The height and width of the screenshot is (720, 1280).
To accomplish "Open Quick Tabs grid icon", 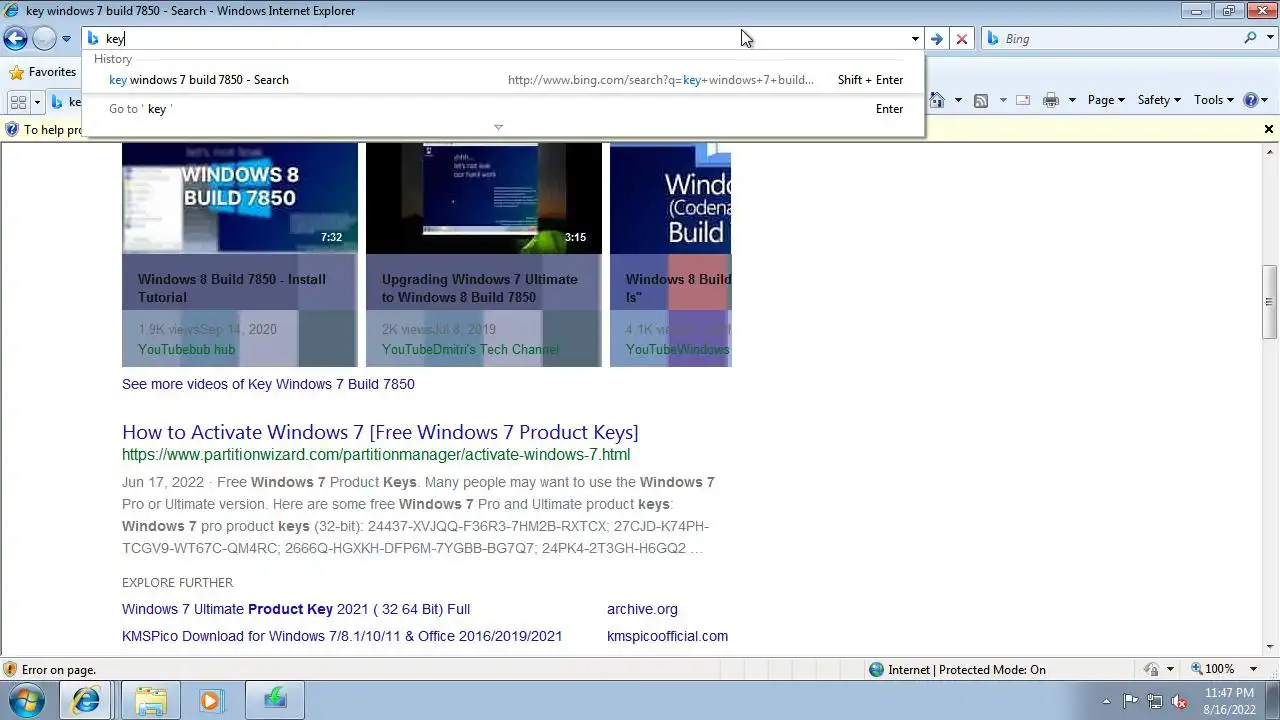I will click(x=18, y=102).
